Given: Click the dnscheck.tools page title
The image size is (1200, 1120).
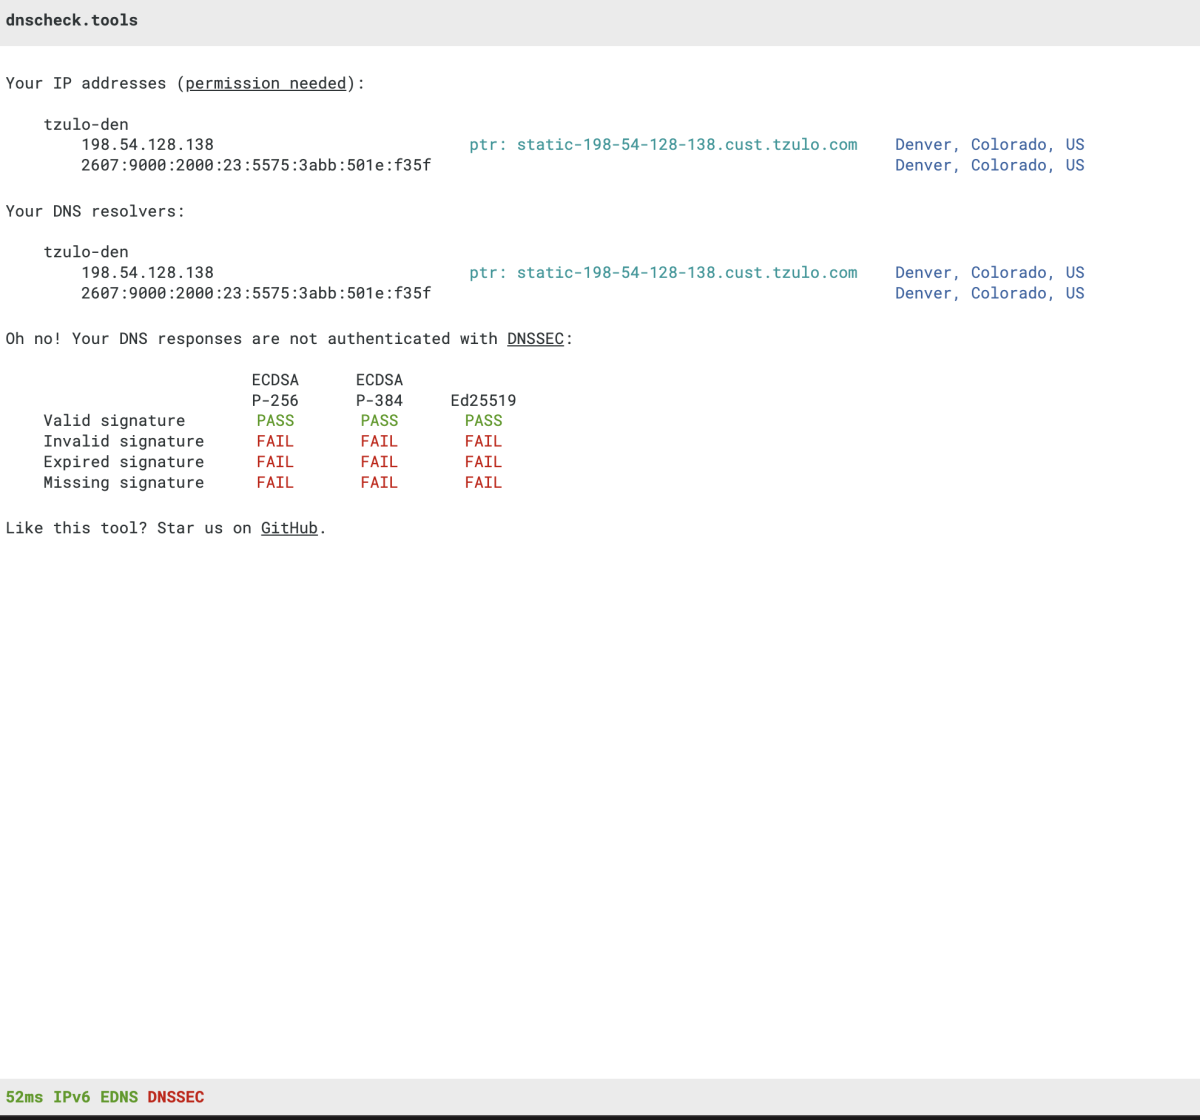Looking at the screenshot, I should pos(72,20).
